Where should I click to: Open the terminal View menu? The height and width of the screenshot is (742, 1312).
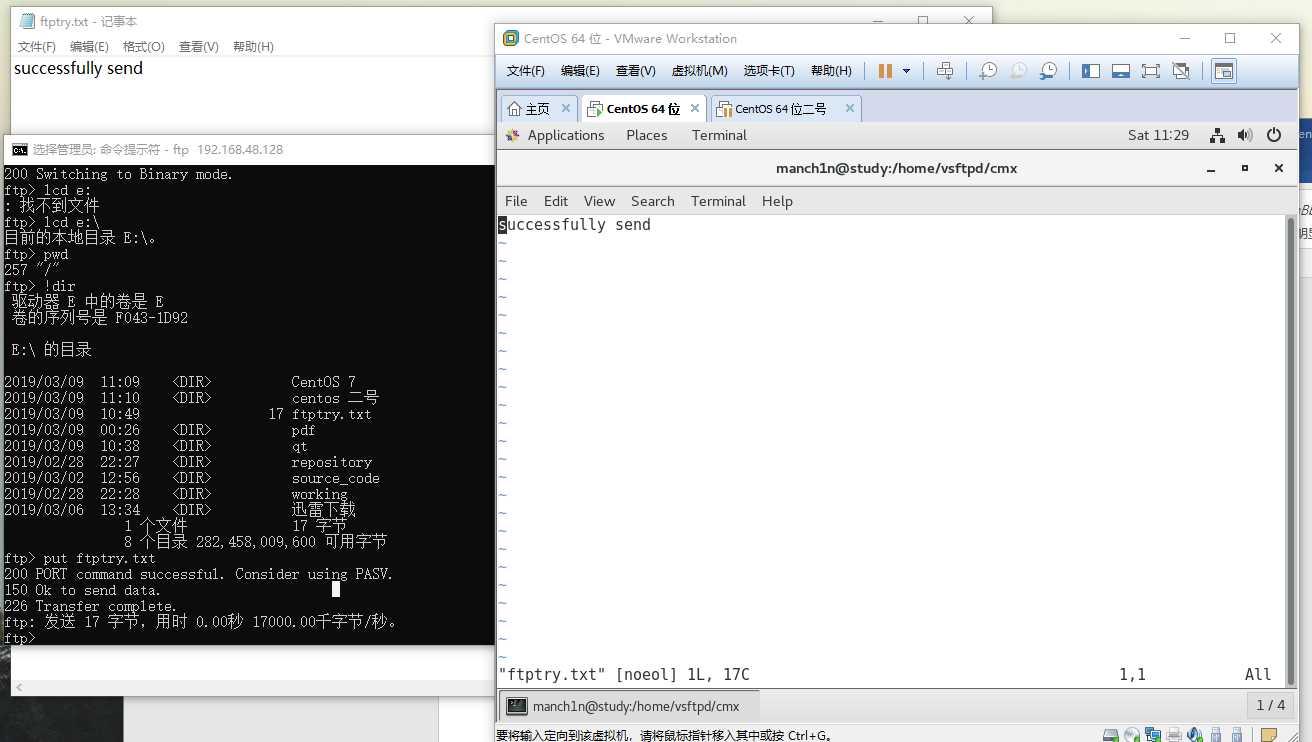pyautogui.click(x=600, y=201)
